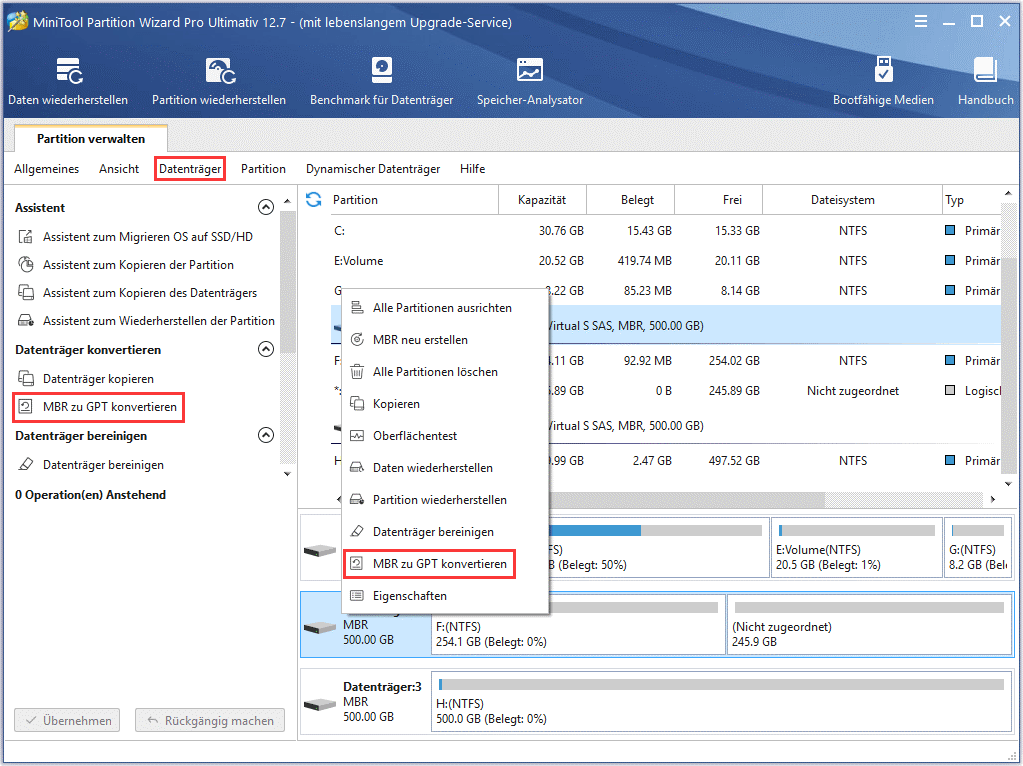The image size is (1023, 766).
Task: Click the refresh icon beside Partition header
Action: [314, 200]
